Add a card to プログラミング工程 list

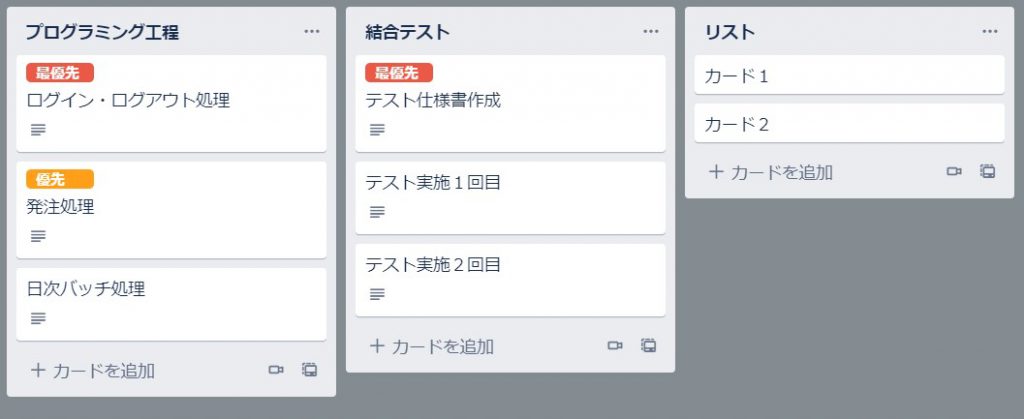point(93,371)
